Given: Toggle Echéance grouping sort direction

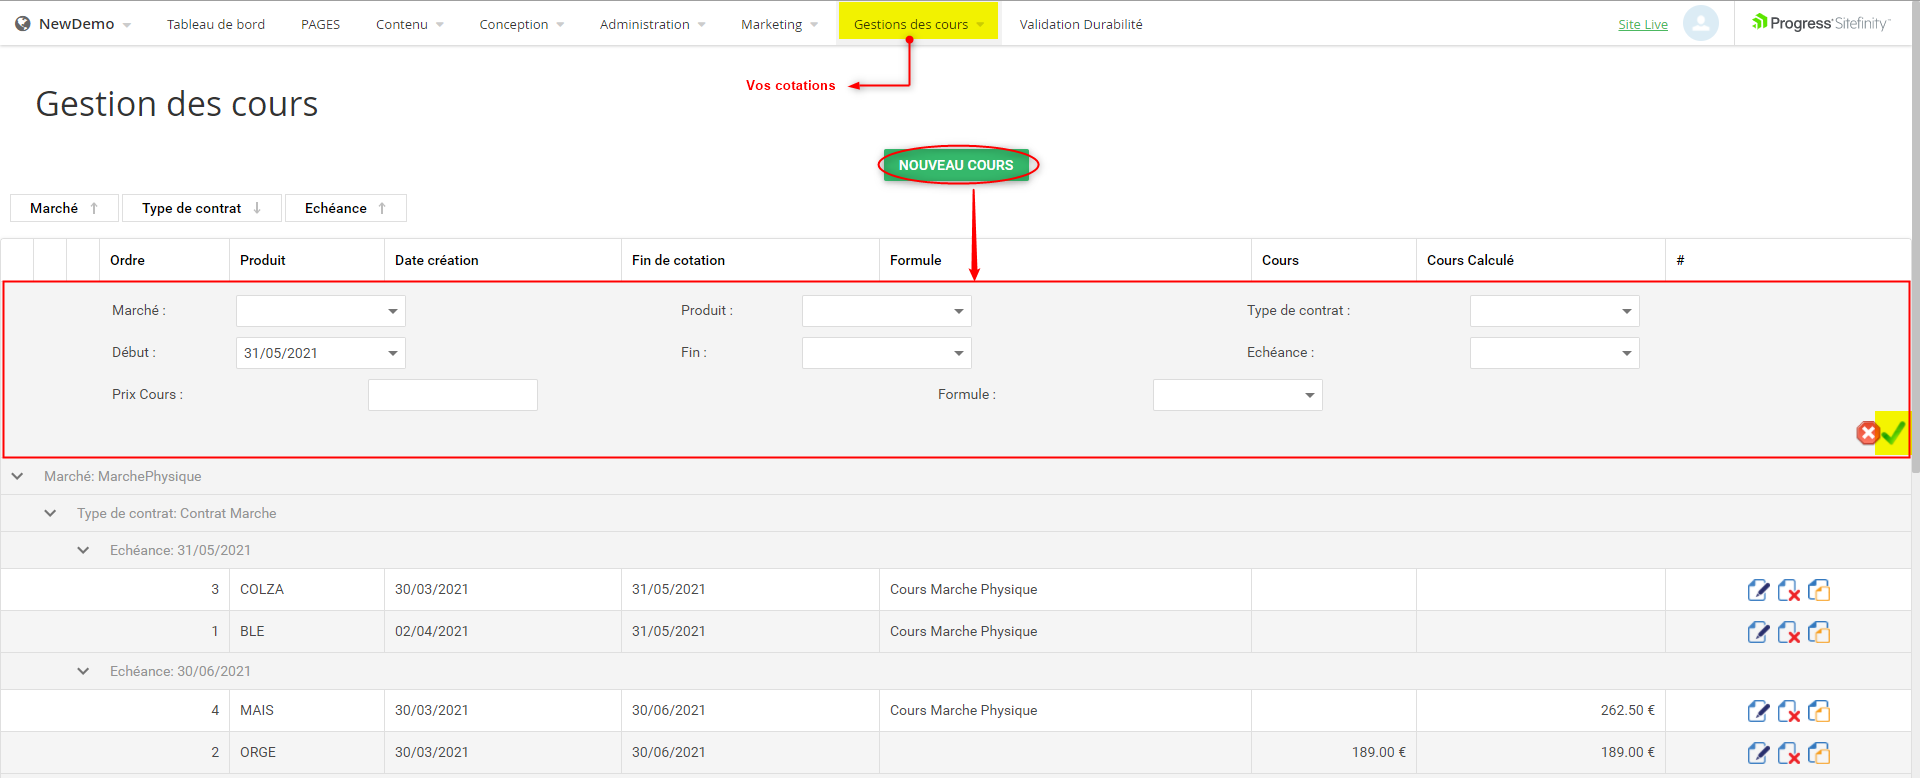Looking at the screenshot, I should pyautogui.click(x=382, y=208).
